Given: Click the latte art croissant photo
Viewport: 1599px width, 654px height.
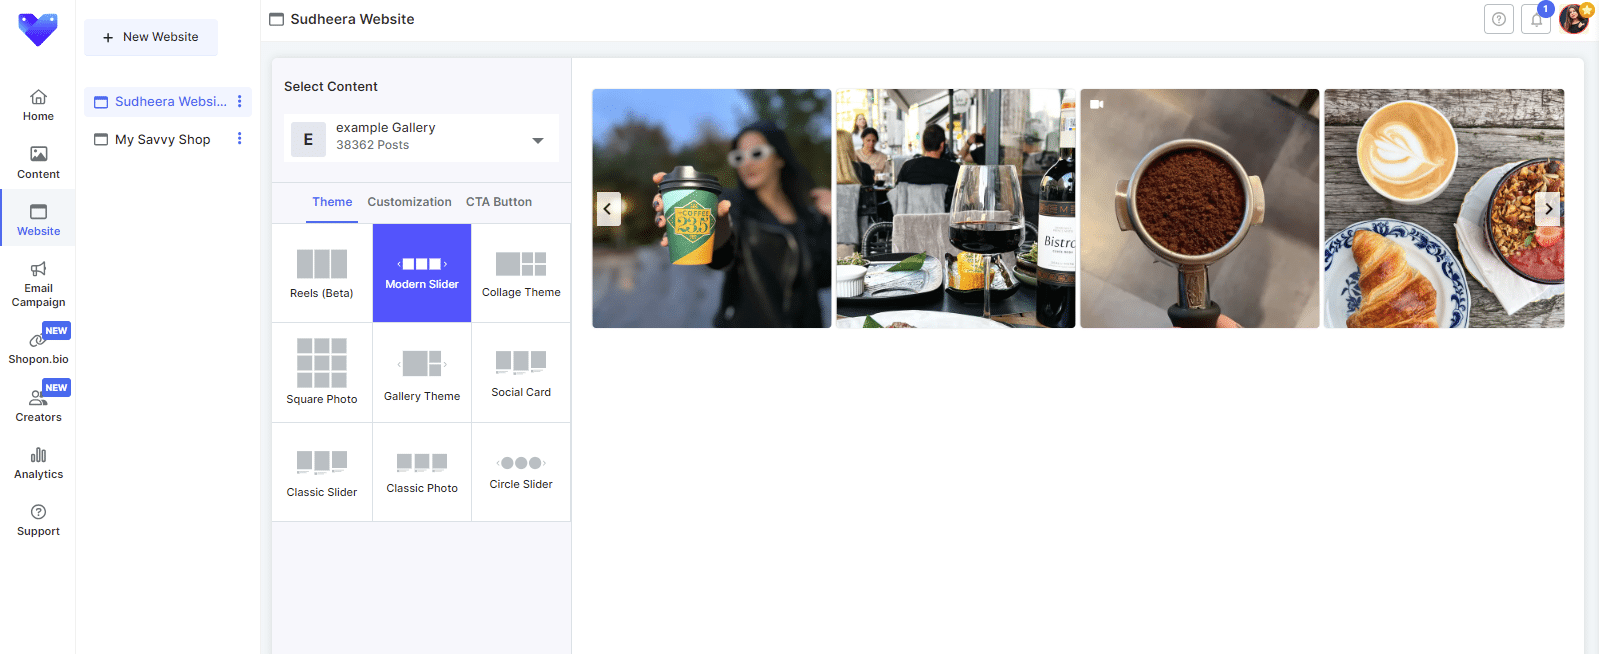Looking at the screenshot, I should coord(1443,208).
